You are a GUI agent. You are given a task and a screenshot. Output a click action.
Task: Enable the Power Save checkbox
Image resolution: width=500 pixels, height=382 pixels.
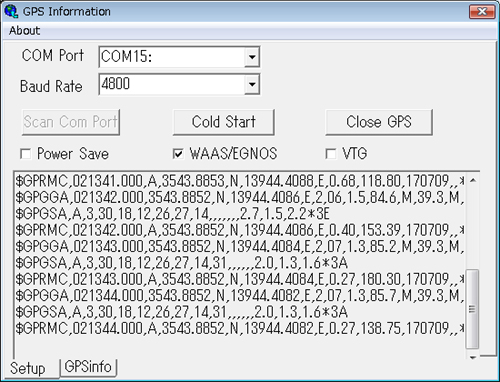pyautogui.click(x=26, y=154)
